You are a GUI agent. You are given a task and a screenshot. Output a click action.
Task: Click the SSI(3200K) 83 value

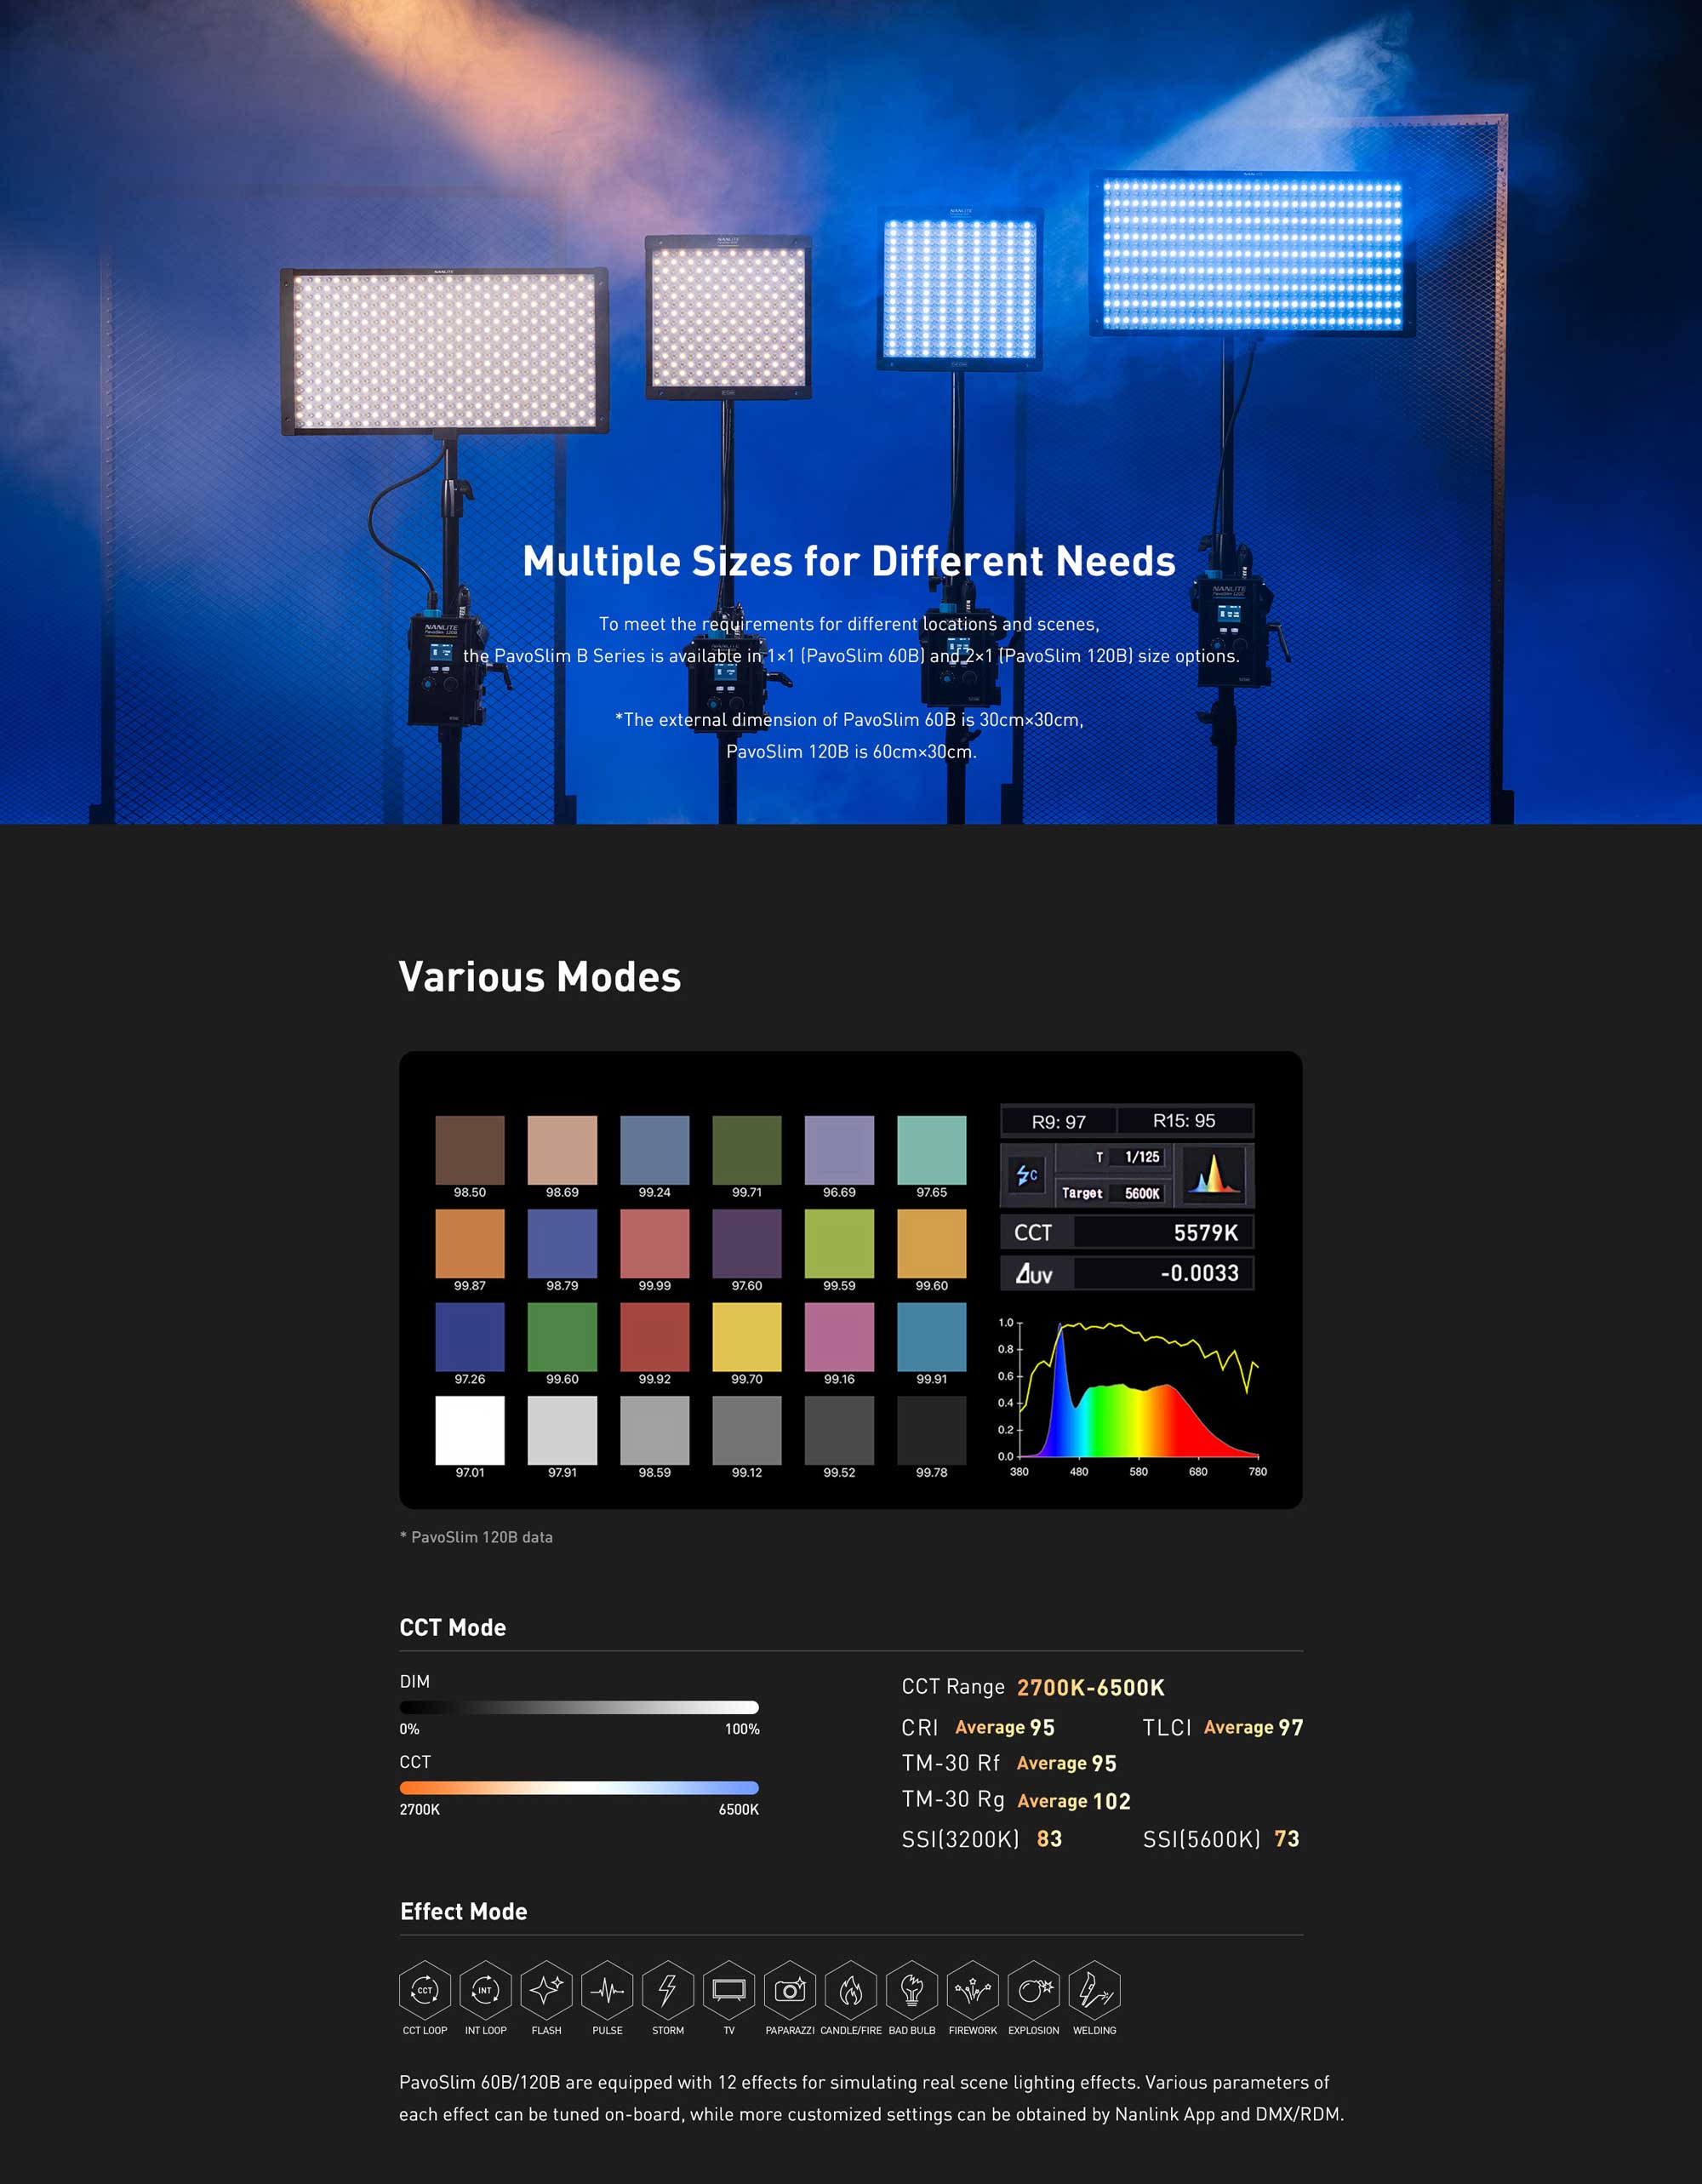pyautogui.click(x=1049, y=1839)
